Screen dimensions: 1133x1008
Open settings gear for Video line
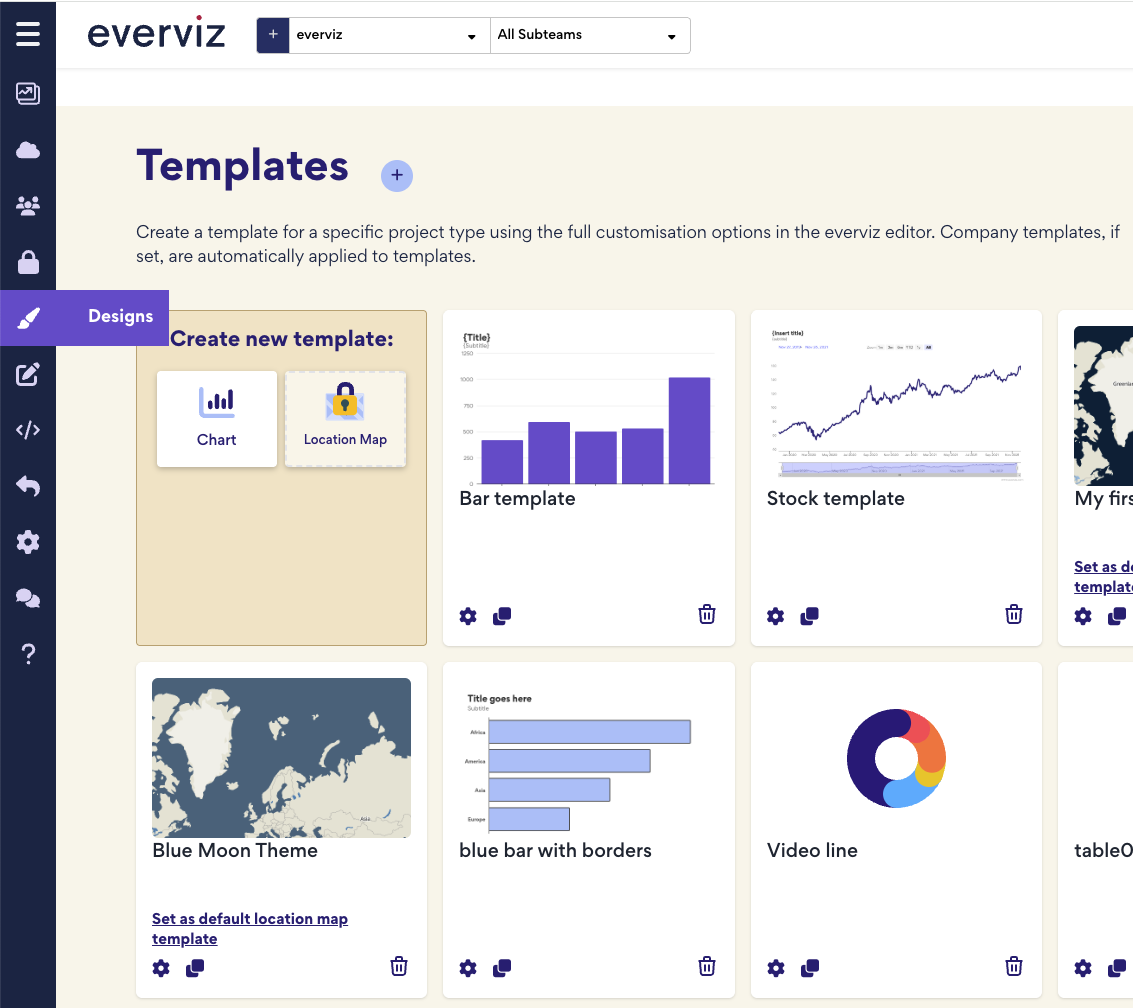[775, 968]
